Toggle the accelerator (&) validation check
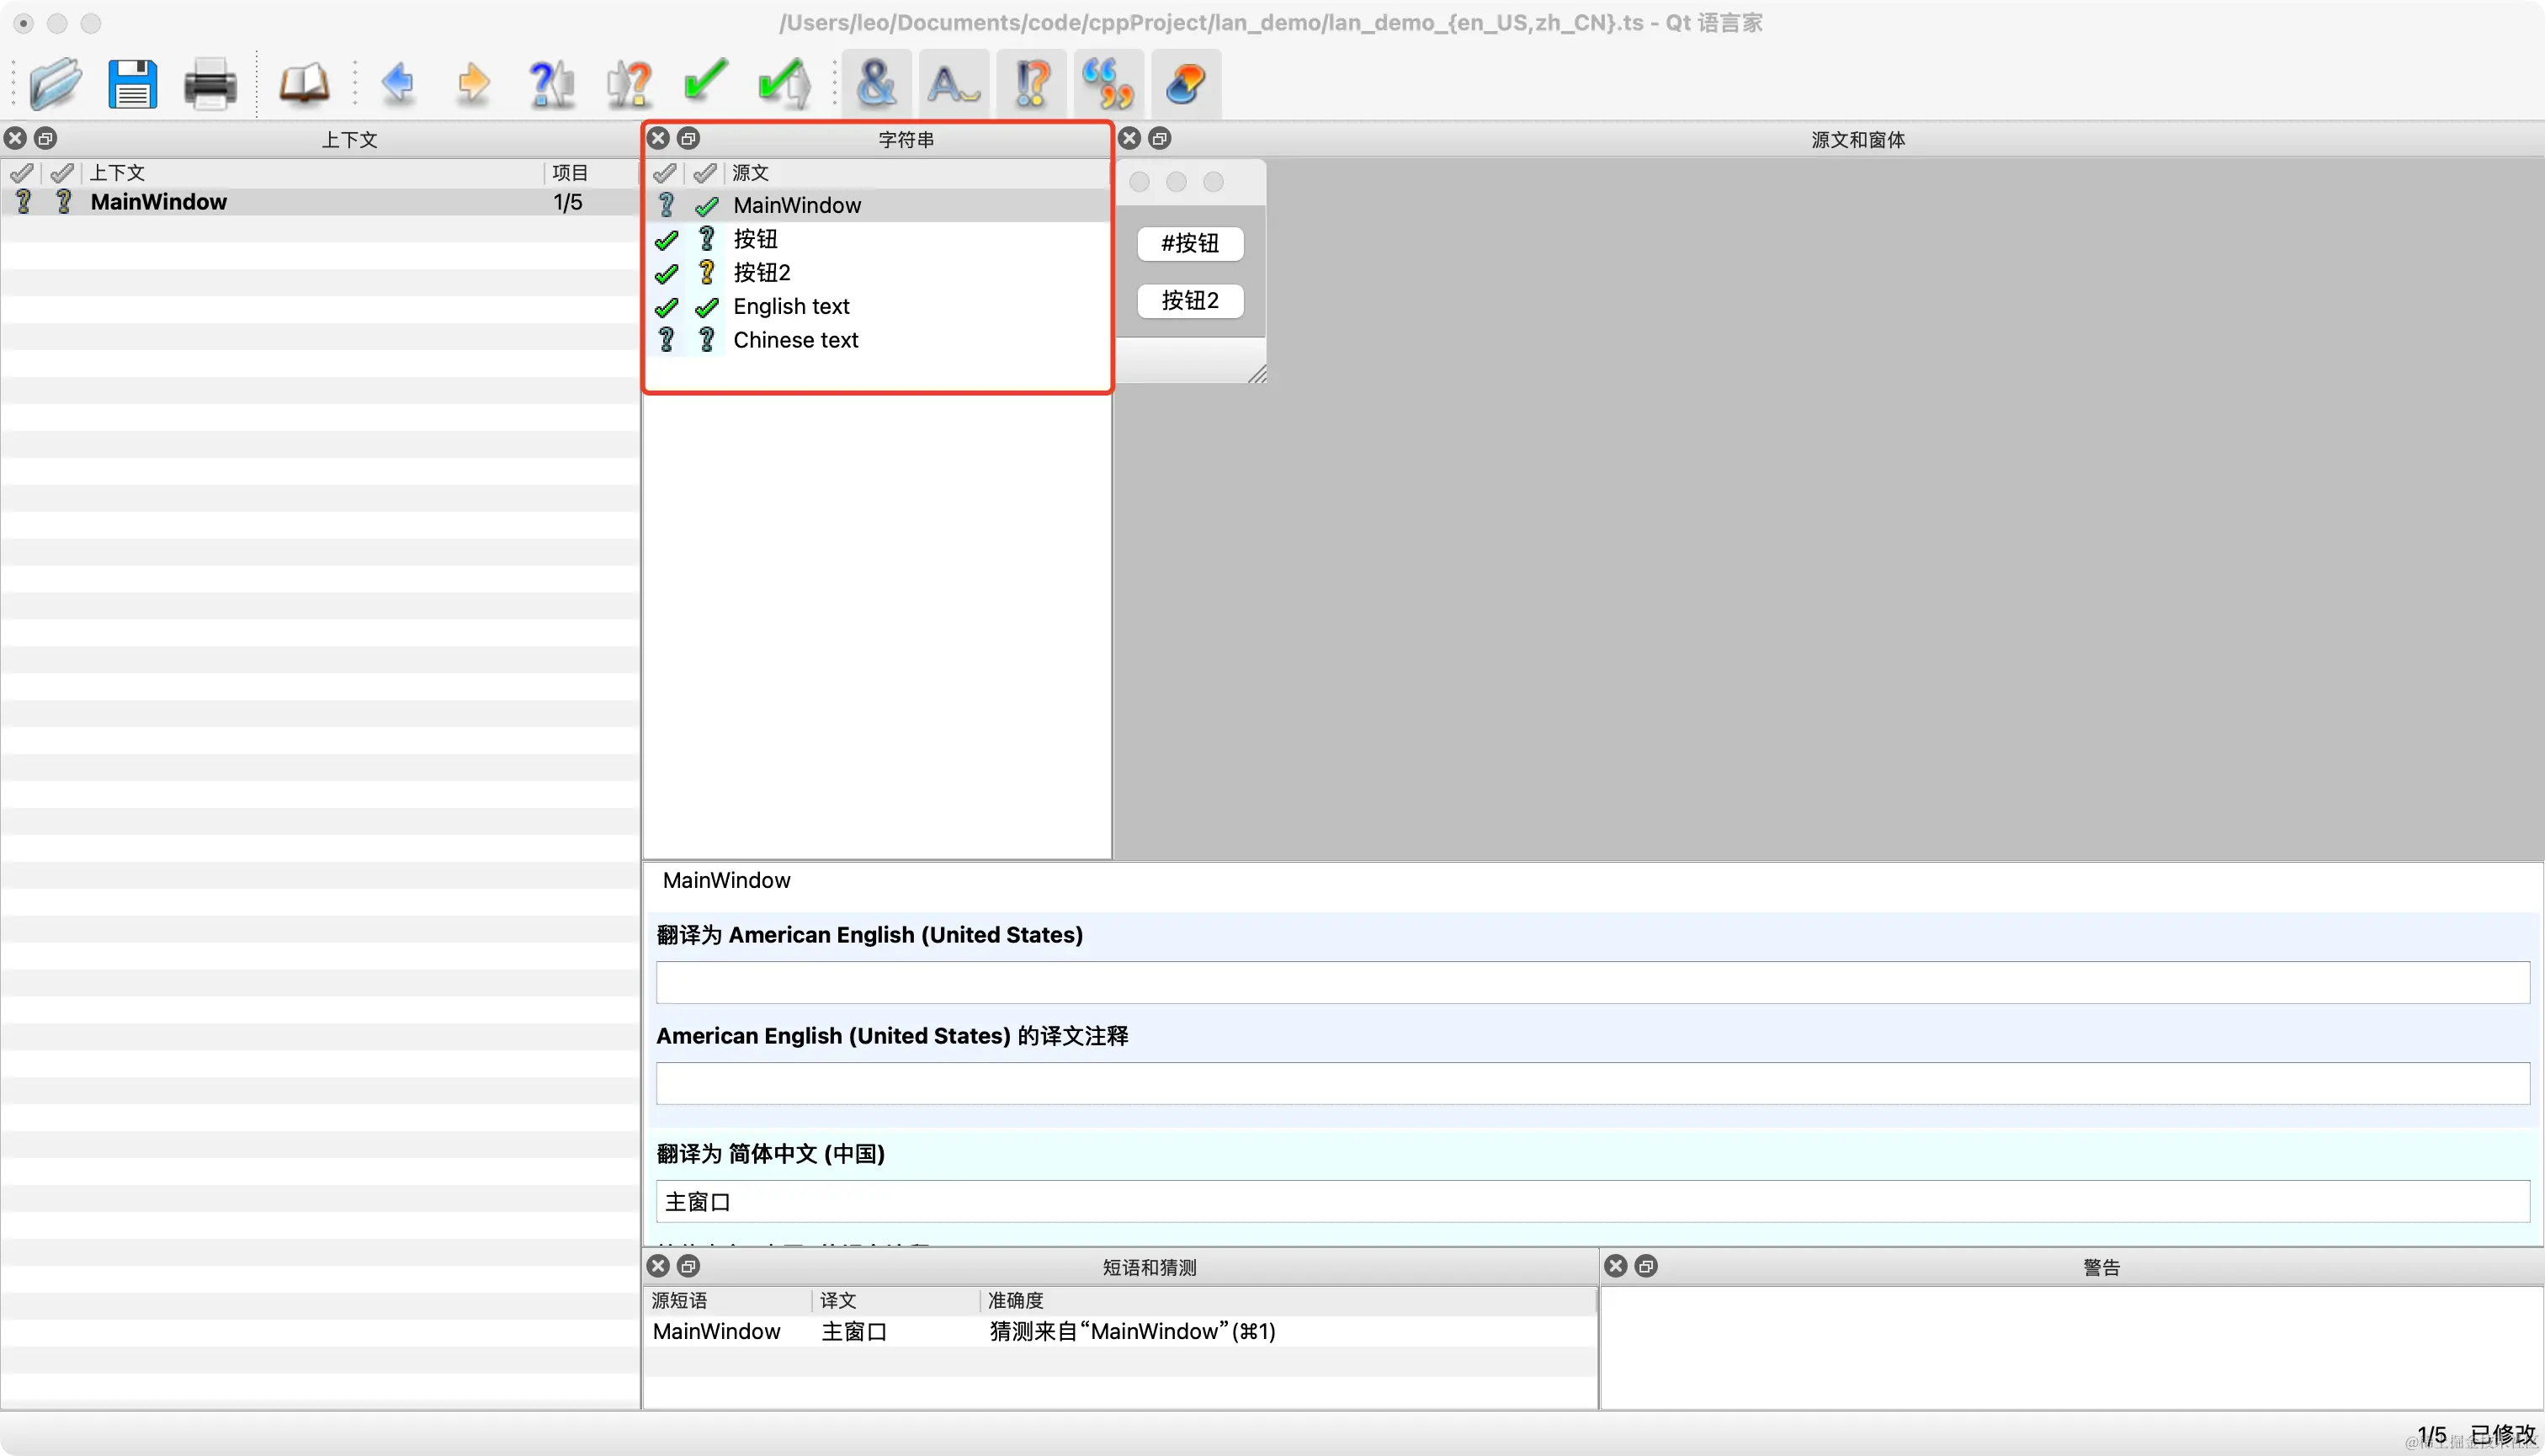2545x1456 pixels. point(876,83)
